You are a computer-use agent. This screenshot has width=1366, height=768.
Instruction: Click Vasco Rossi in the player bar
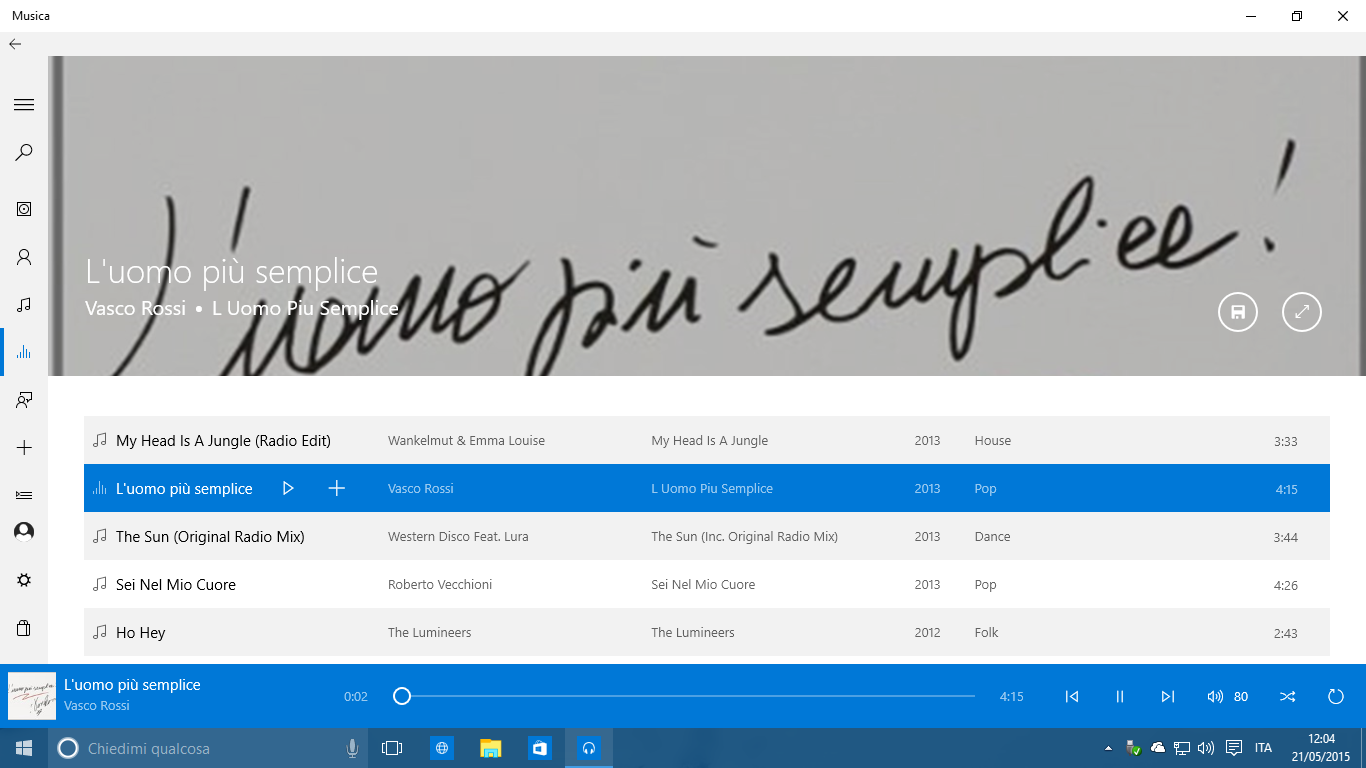pyautogui.click(x=97, y=706)
